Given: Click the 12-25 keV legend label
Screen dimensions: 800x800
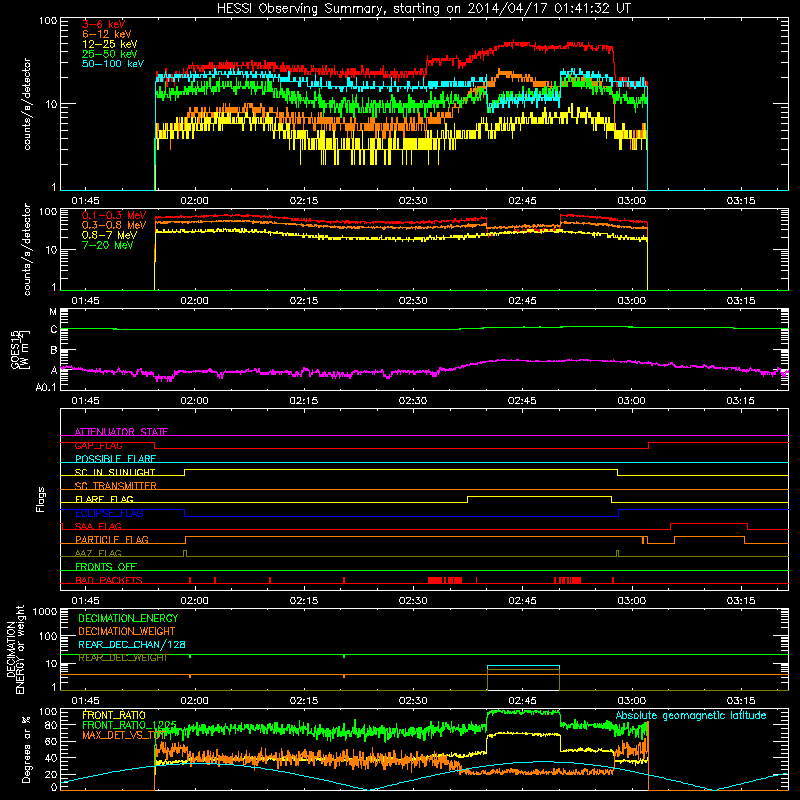Looking at the screenshot, I should coord(109,44).
